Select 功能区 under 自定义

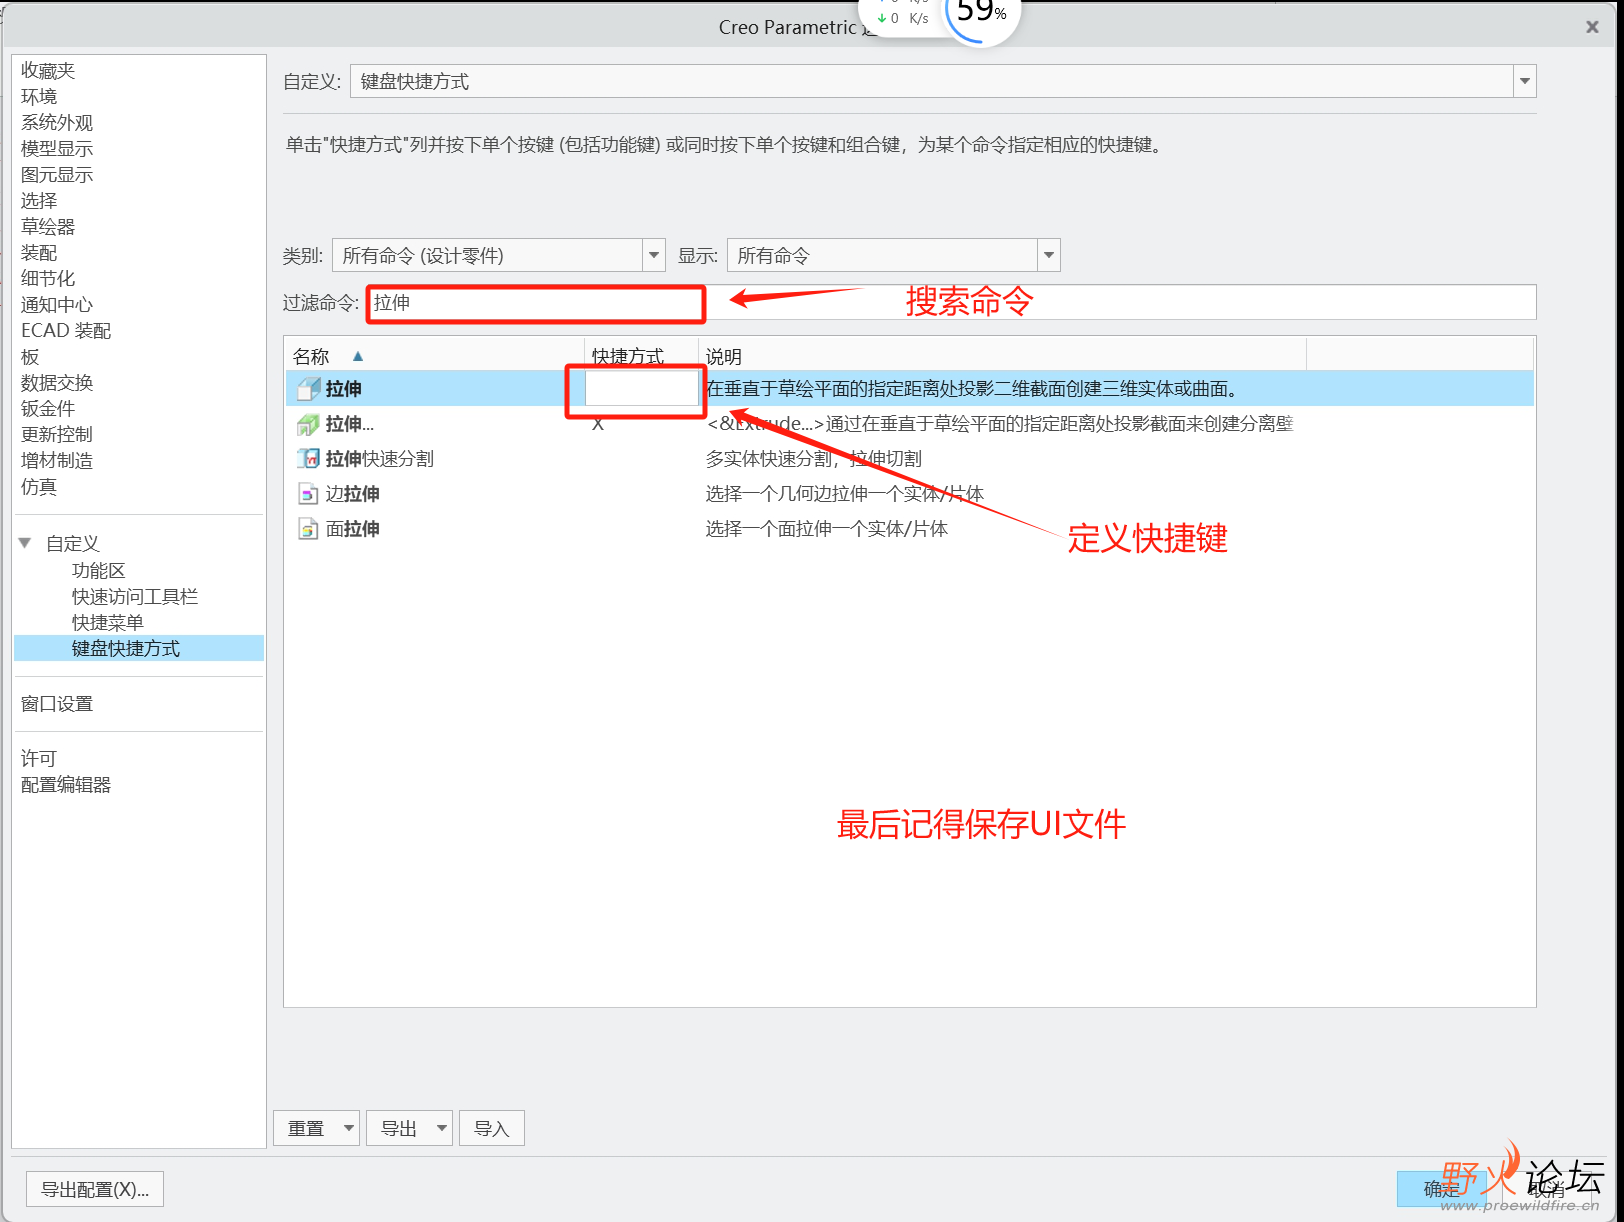click(x=98, y=570)
